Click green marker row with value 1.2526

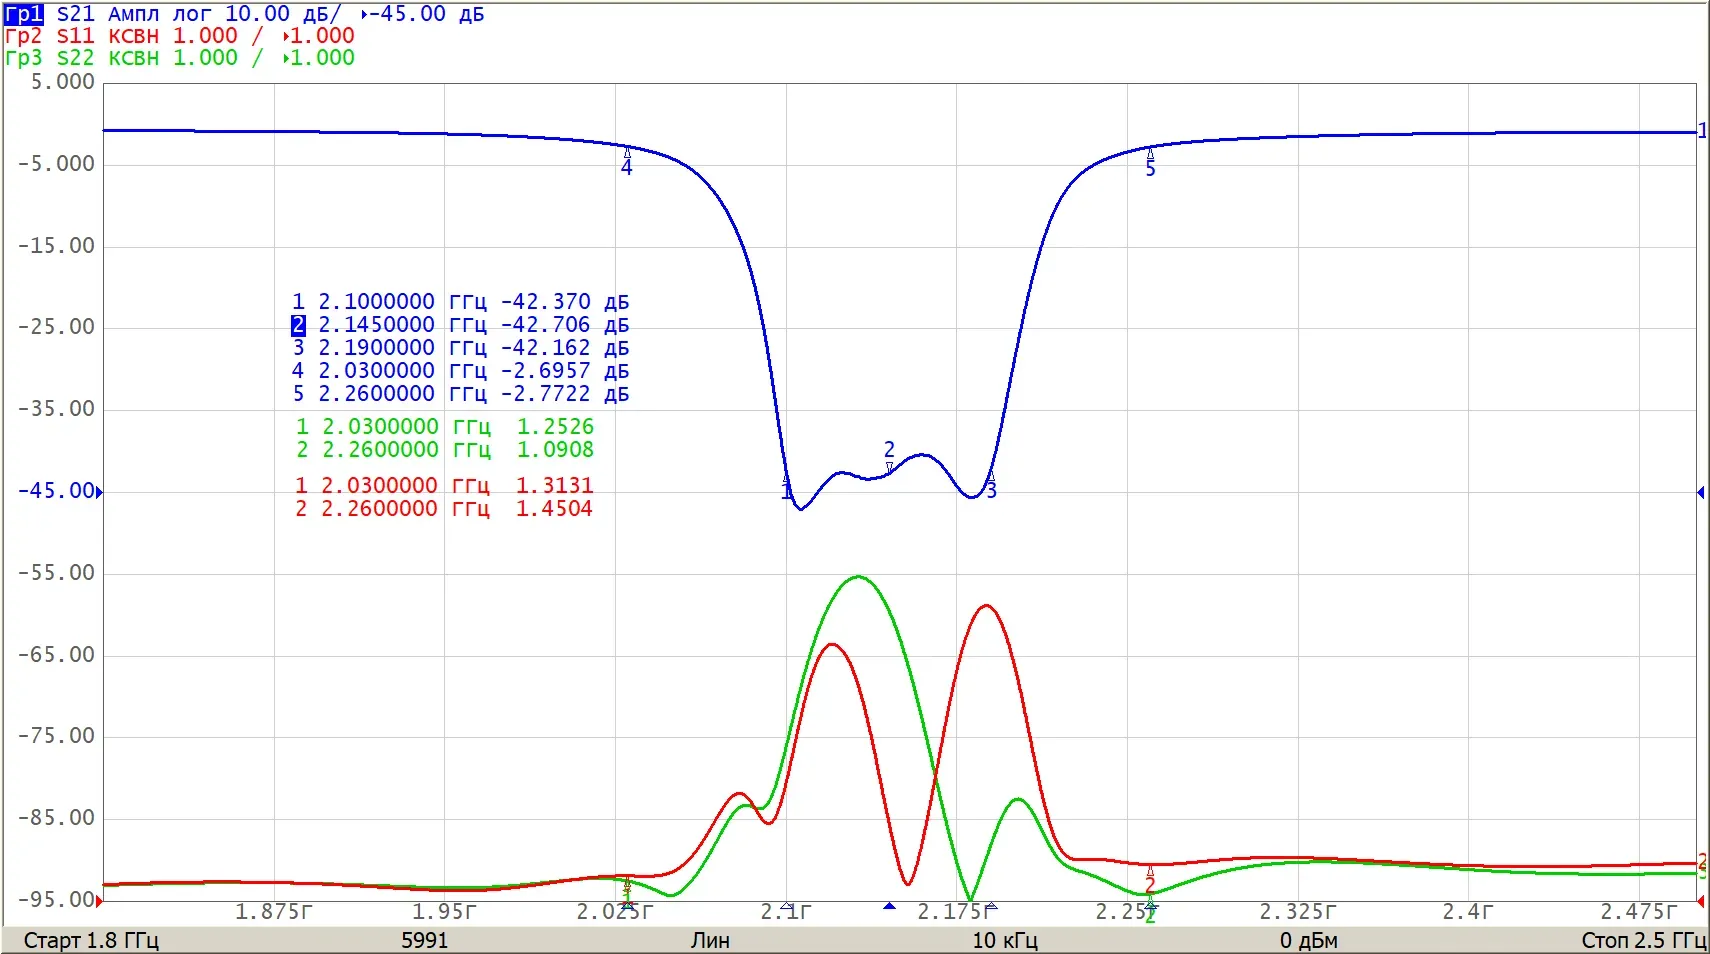[445, 427]
